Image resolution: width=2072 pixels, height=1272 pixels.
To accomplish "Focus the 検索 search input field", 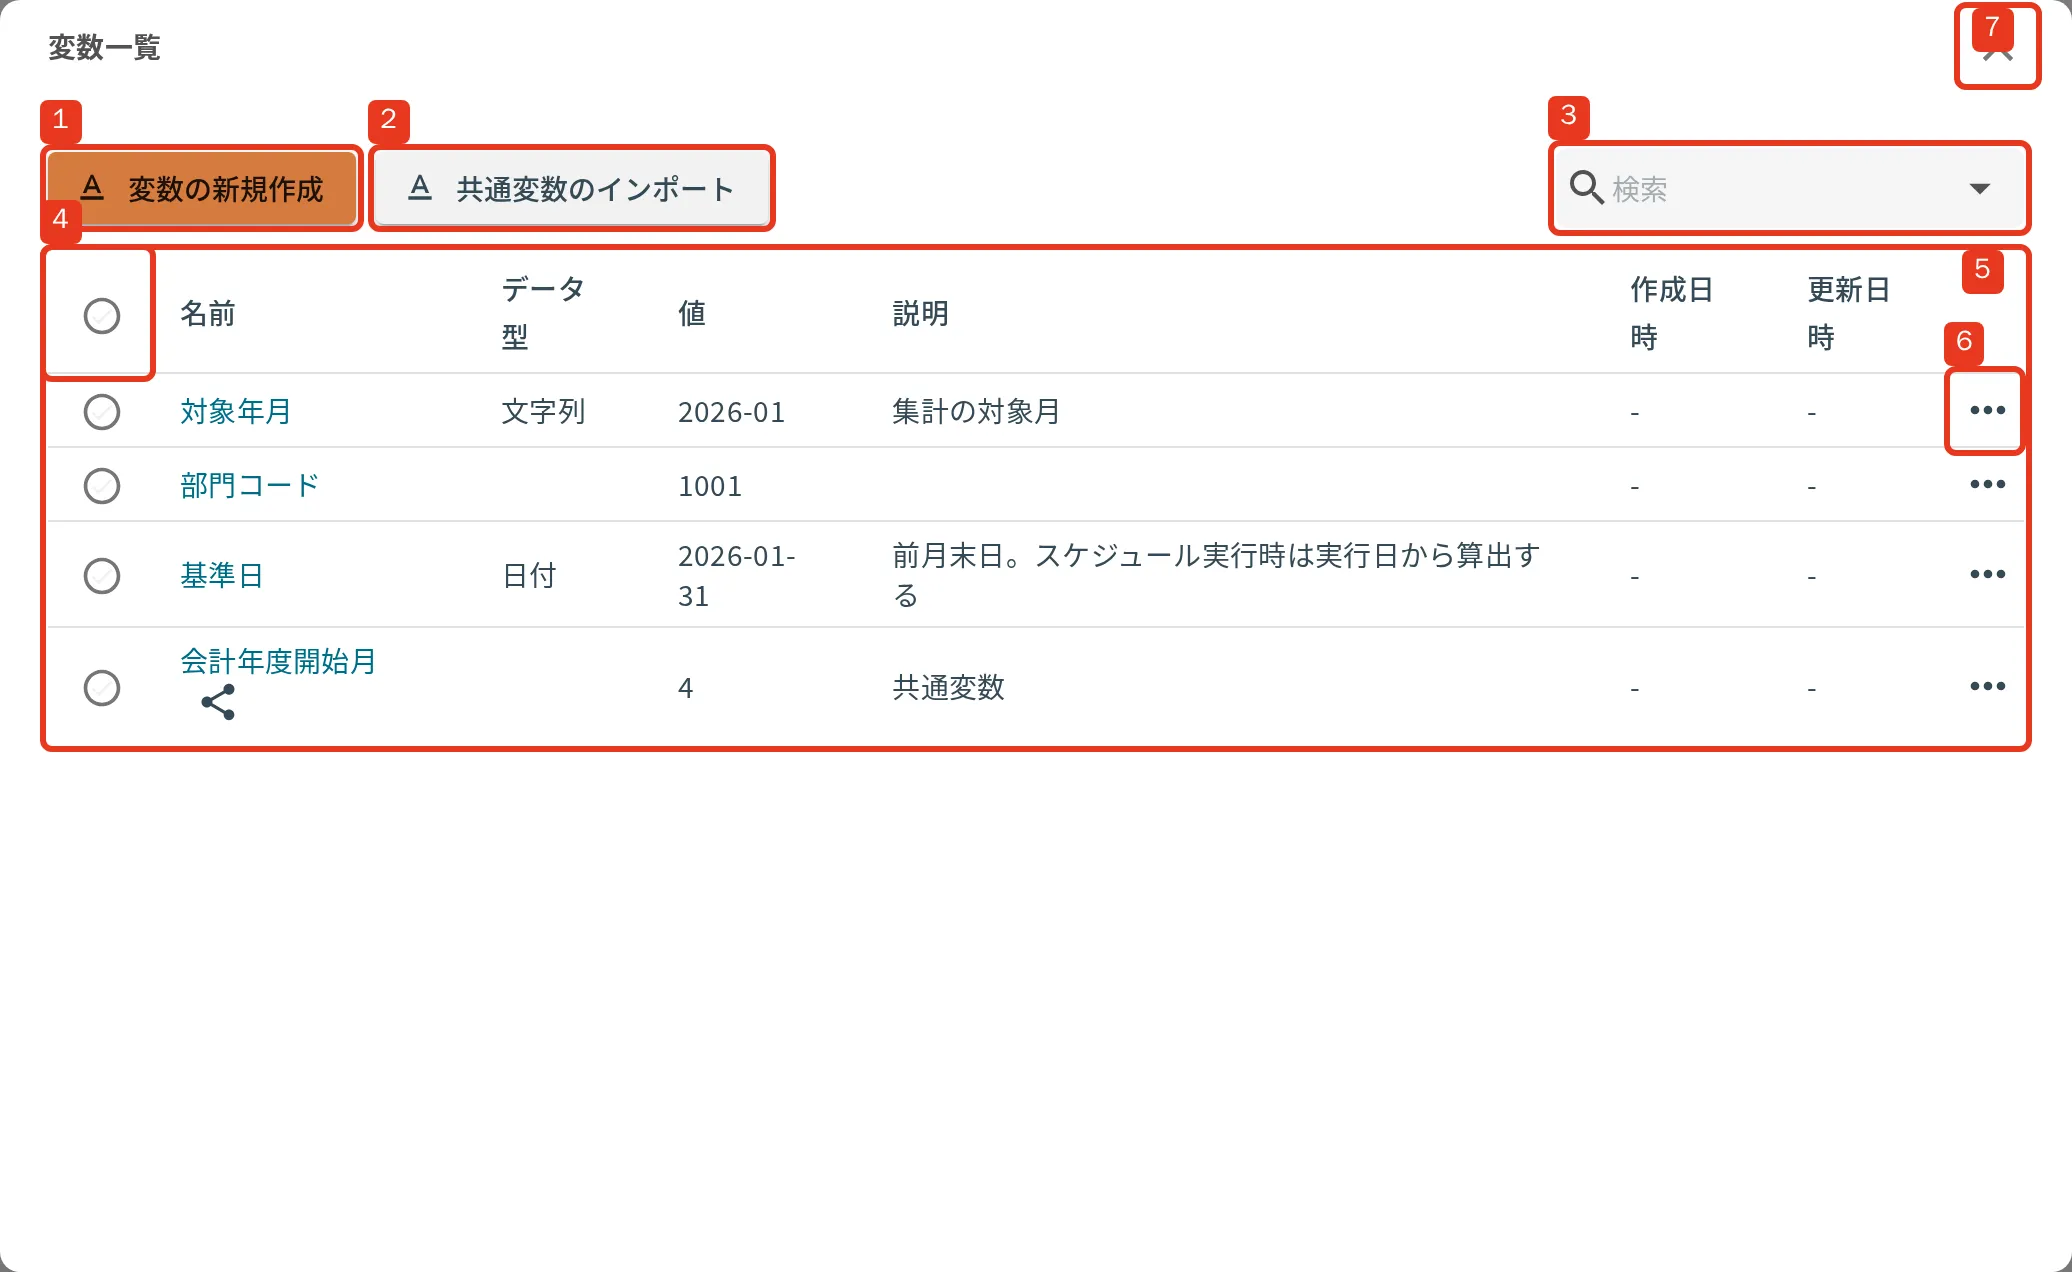I will pyautogui.click(x=1788, y=188).
